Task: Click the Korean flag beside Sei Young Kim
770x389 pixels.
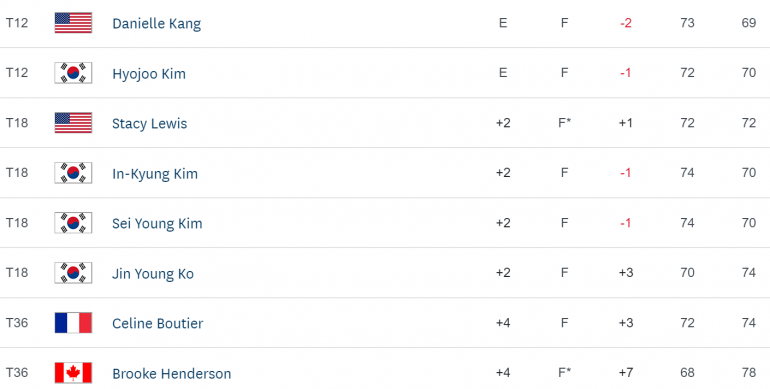Action: (x=73, y=223)
